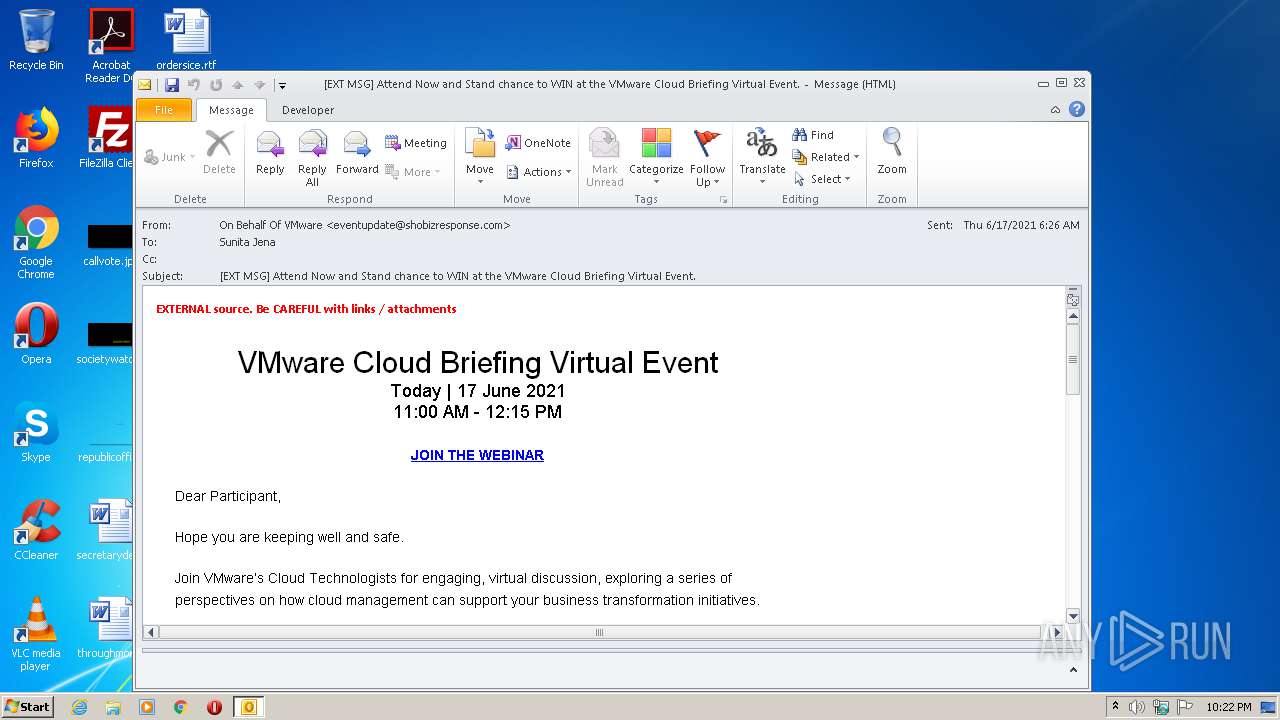Click Reply All in the Respond group

312,158
